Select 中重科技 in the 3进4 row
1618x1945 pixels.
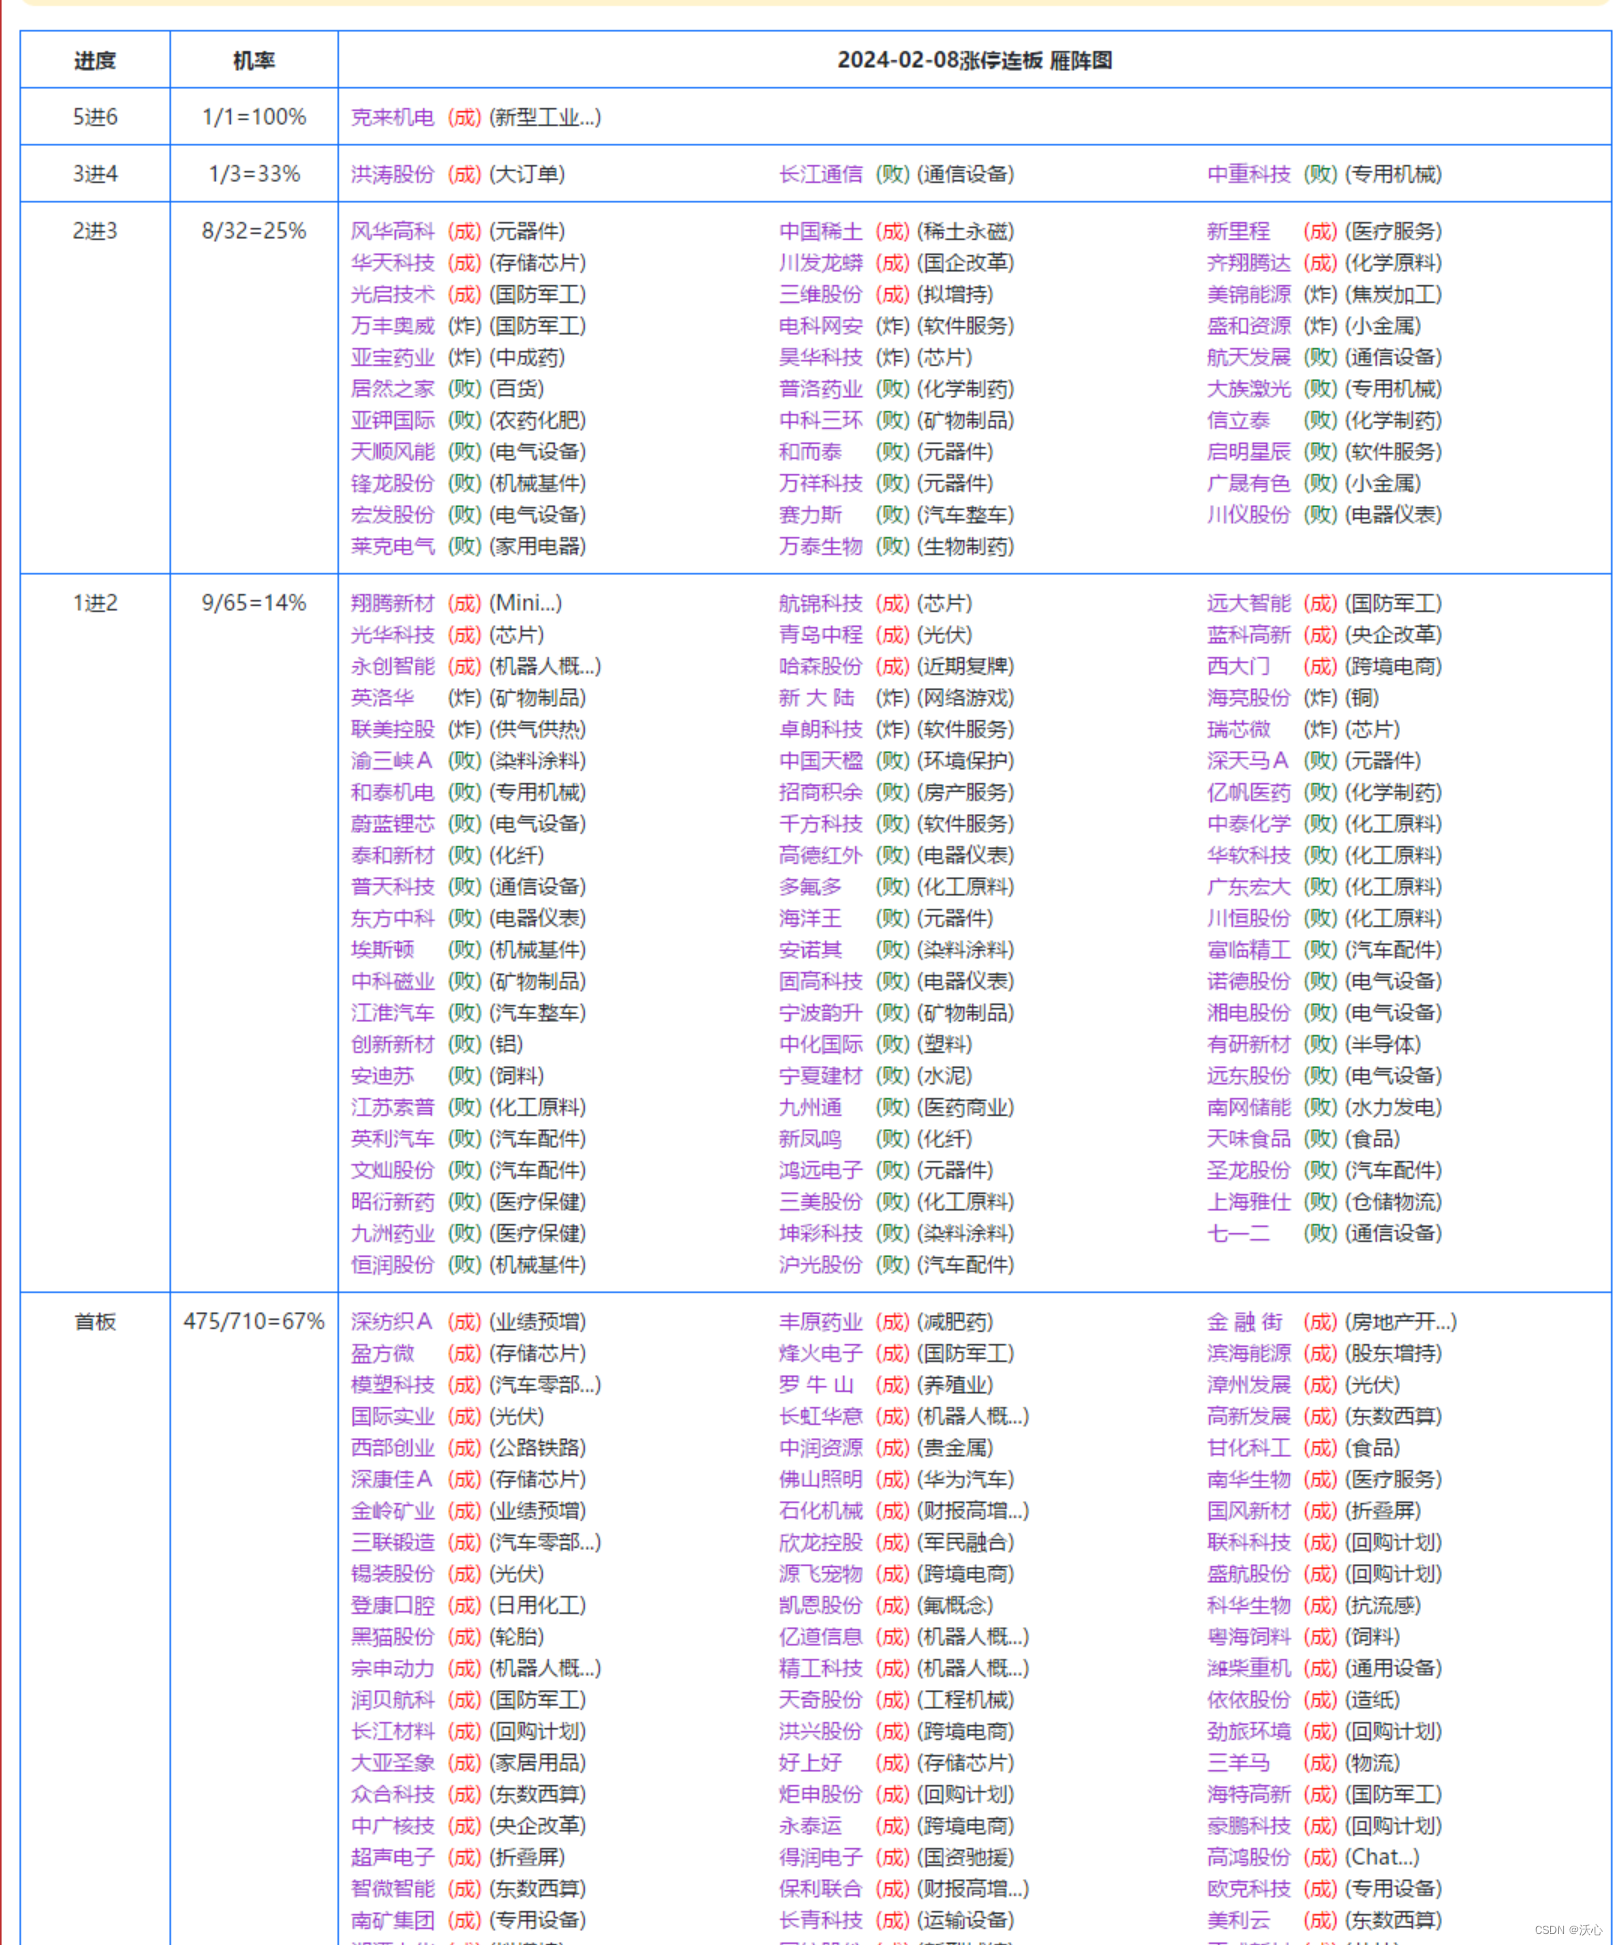click(x=1248, y=174)
